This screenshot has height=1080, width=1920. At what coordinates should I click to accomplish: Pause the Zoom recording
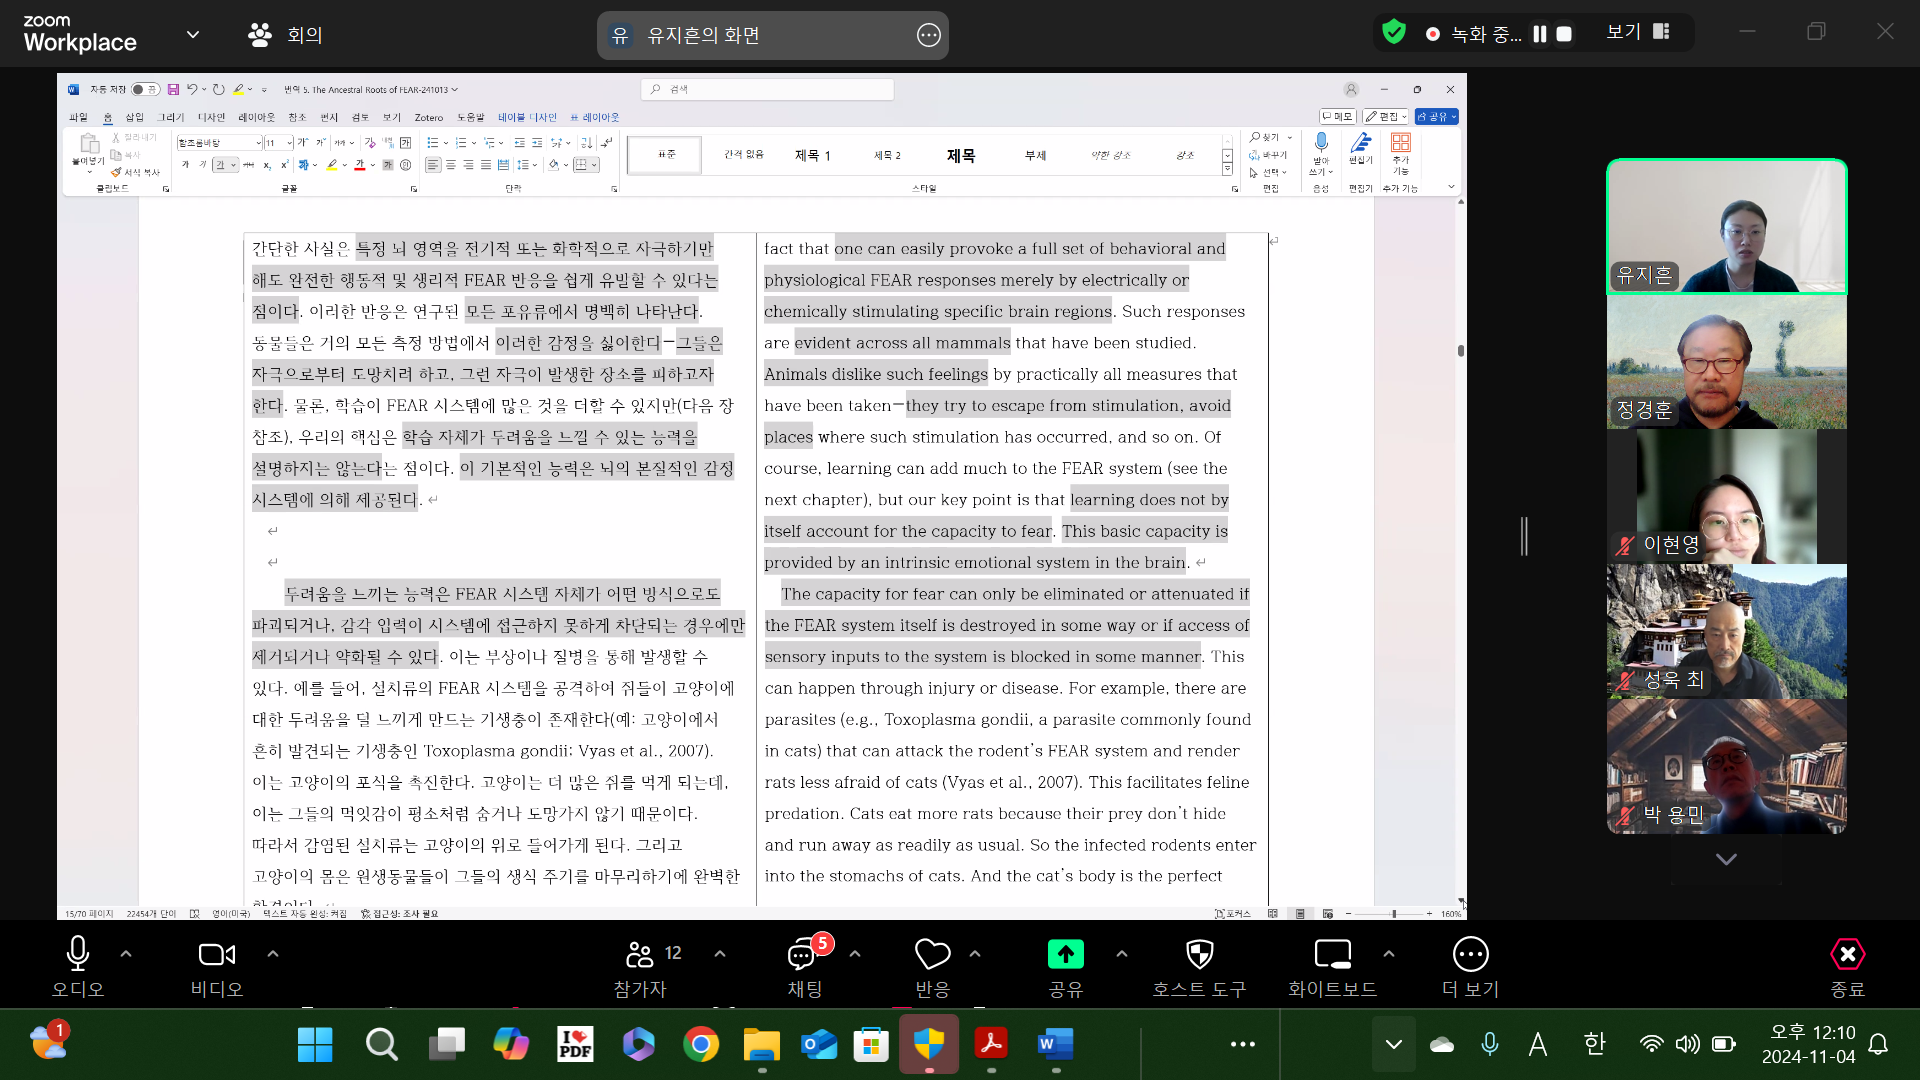point(1539,34)
